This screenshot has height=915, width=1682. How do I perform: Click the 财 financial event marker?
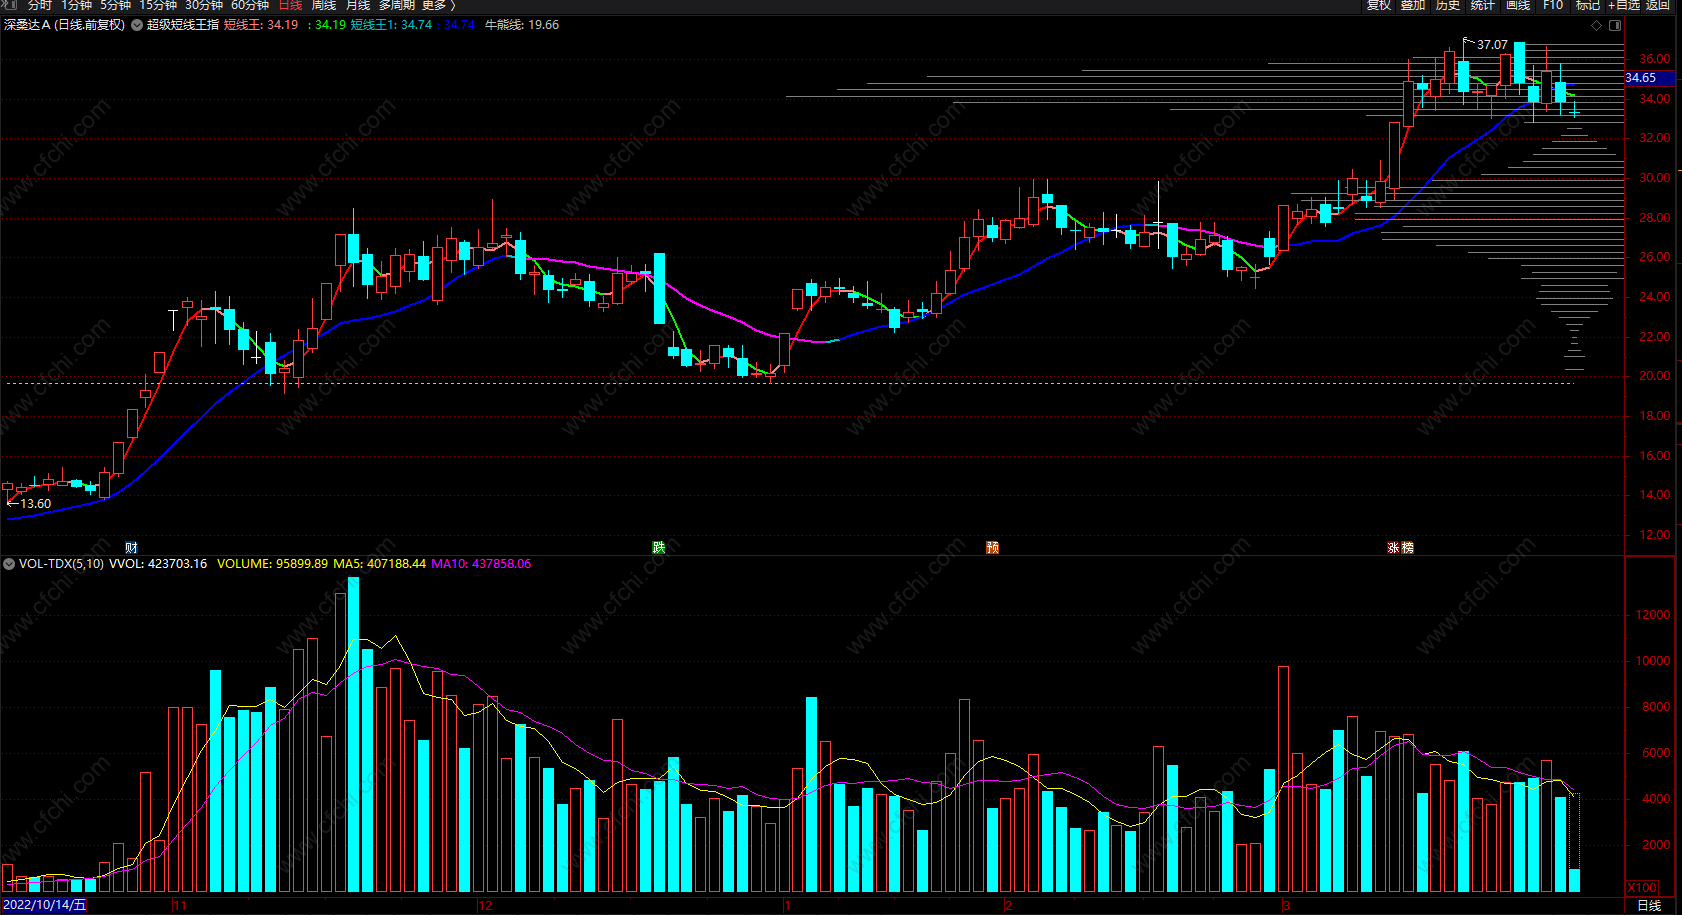pos(131,547)
